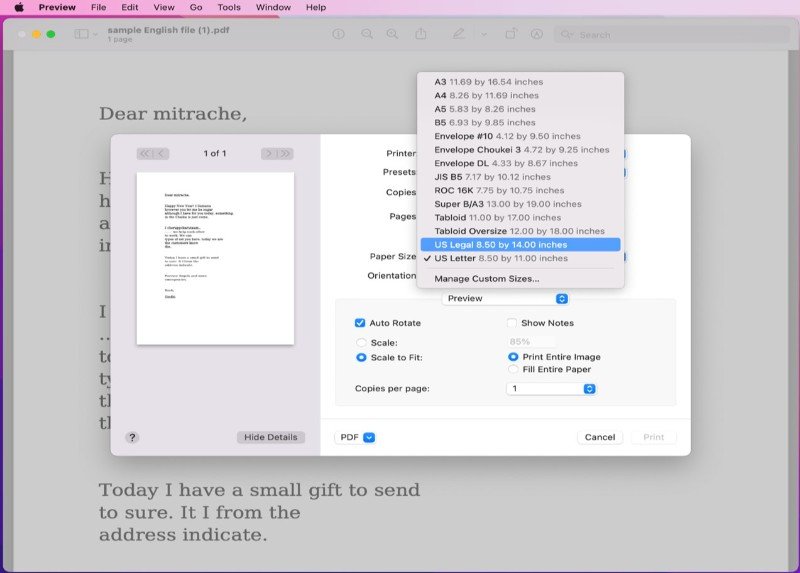800x573 pixels.
Task: Open the PDF dropdown menu
Action: tap(356, 437)
